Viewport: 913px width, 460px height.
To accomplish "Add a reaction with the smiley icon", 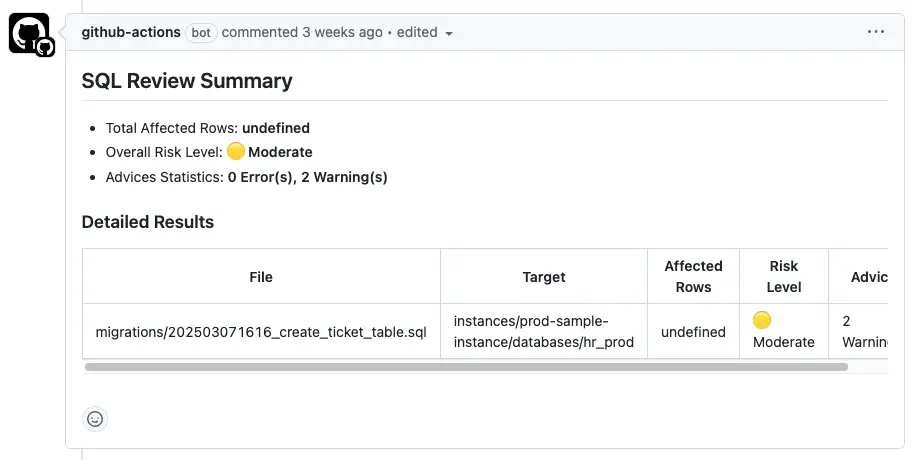I will pos(95,419).
